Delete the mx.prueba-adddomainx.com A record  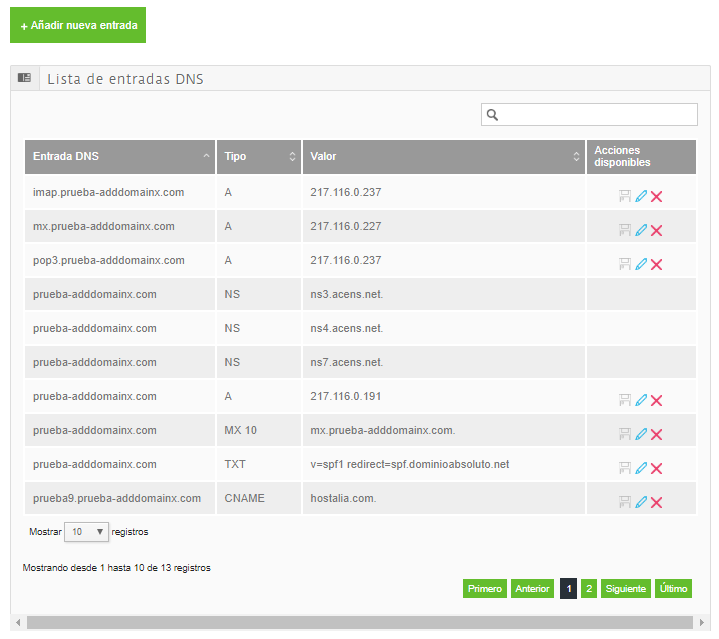(657, 231)
